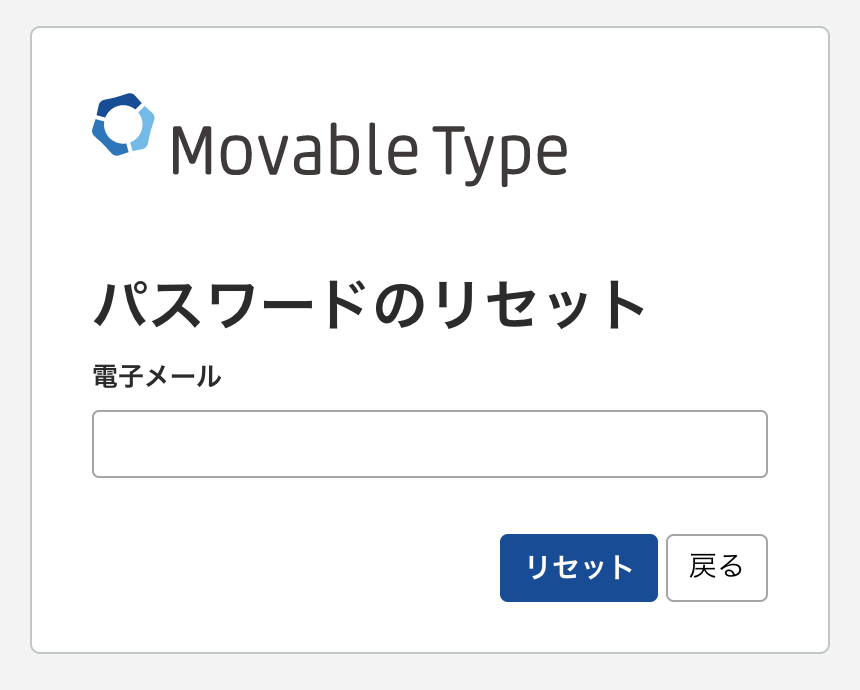Focus the 電子メール email input field

(x=429, y=444)
